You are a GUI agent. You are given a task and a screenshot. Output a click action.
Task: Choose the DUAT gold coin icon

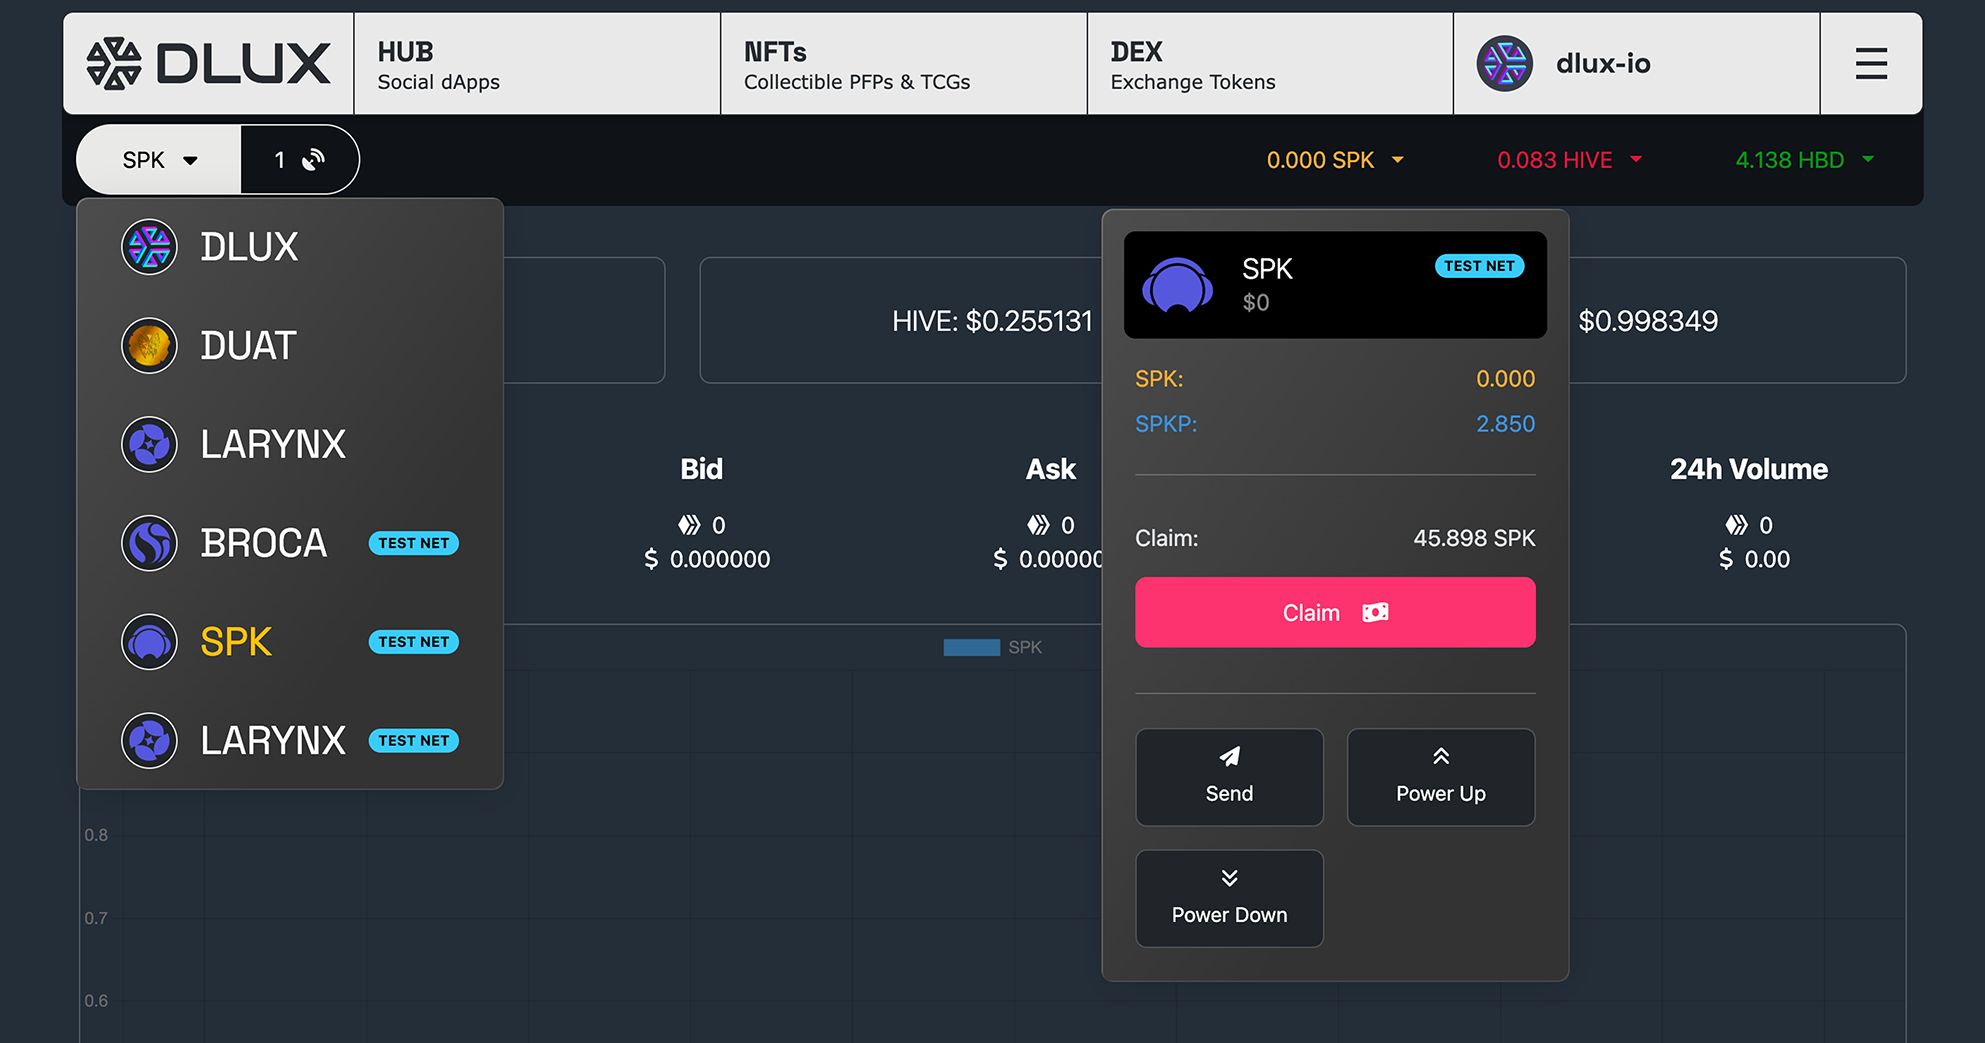149,346
